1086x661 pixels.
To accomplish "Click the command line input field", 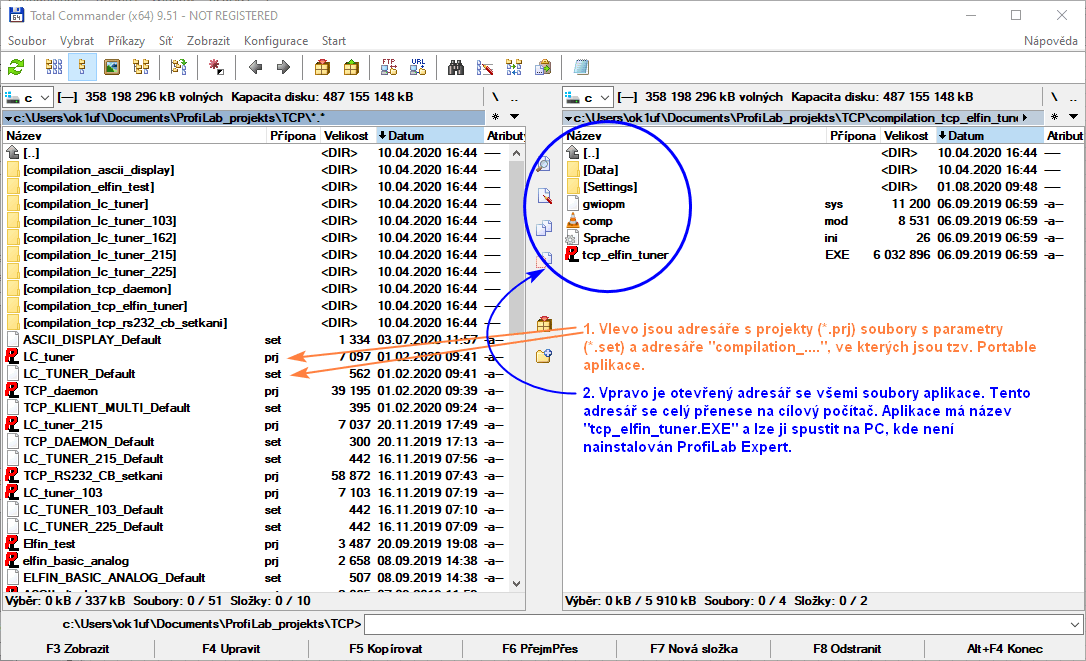I will click(x=720, y=624).
